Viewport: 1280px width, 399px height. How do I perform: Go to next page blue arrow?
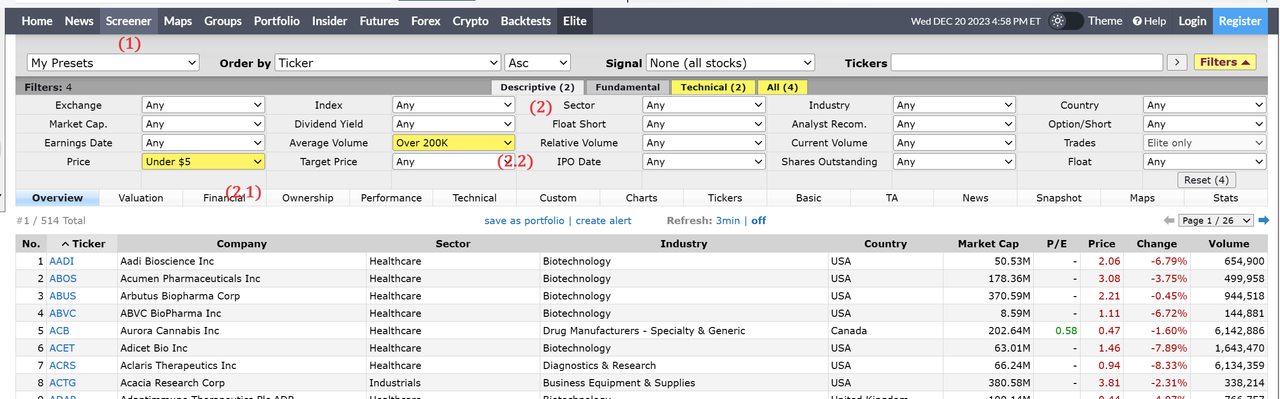coord(1263,220)
